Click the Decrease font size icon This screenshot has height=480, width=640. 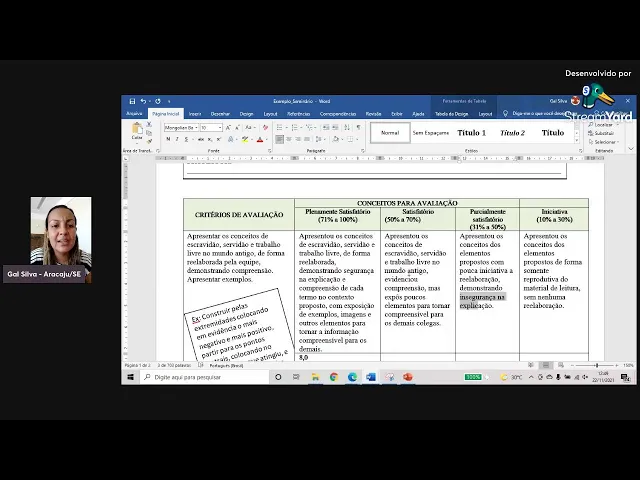[x=237, y=128]
